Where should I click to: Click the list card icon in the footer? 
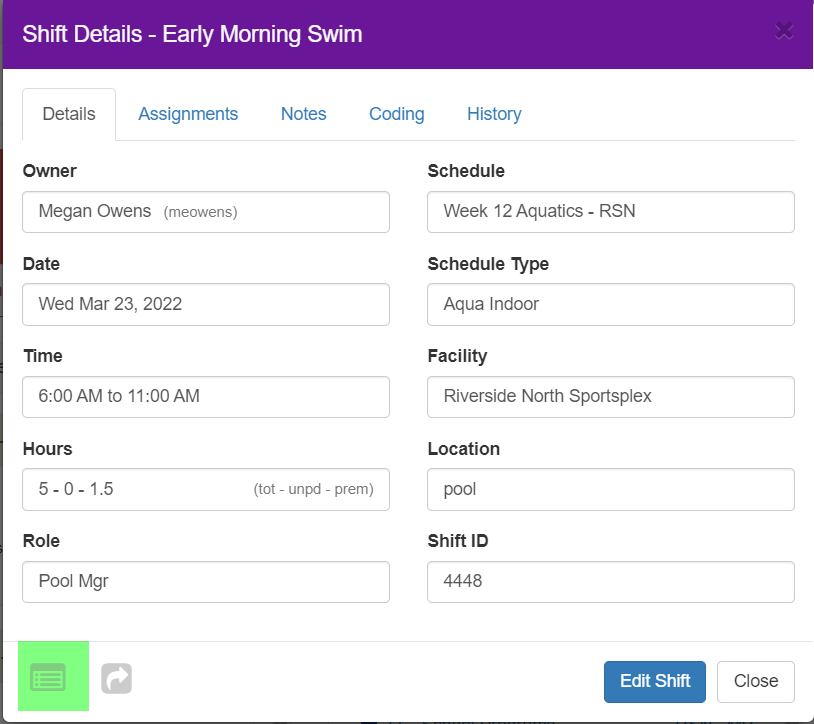(x=48, y=677)
